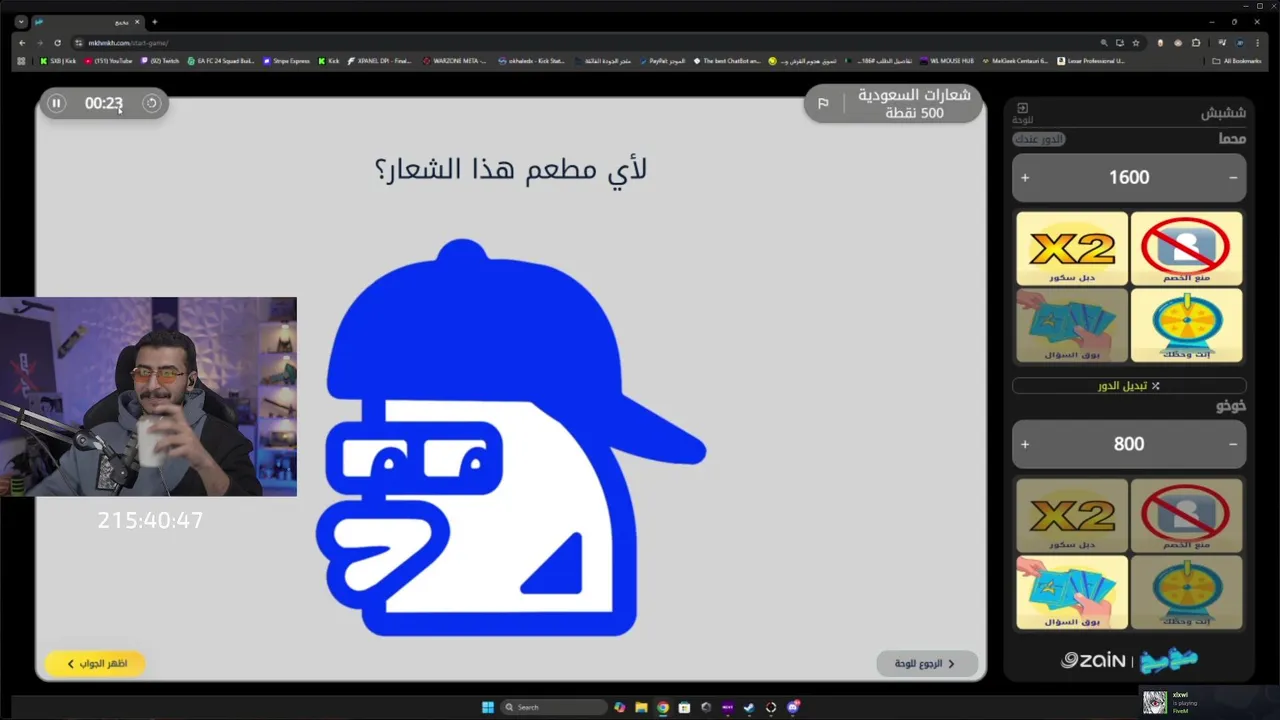
Task: Bookmark this page with the star icon
Action: coord(1136,43)
